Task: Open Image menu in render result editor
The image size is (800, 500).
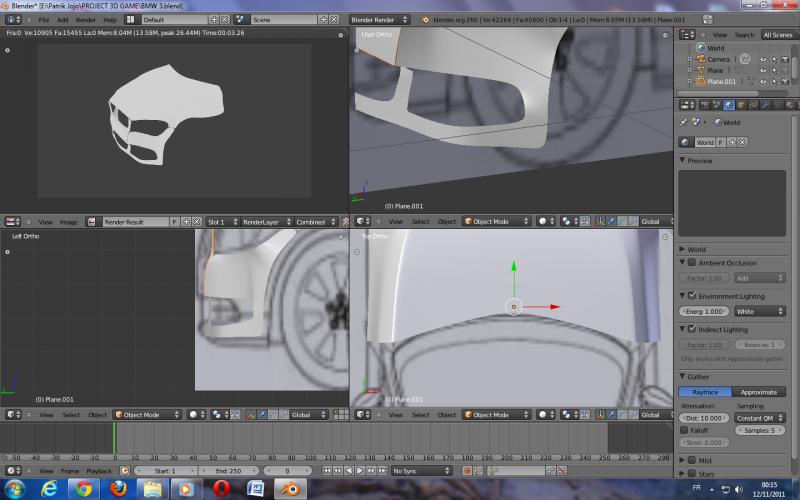Action: tap(68, 222)
